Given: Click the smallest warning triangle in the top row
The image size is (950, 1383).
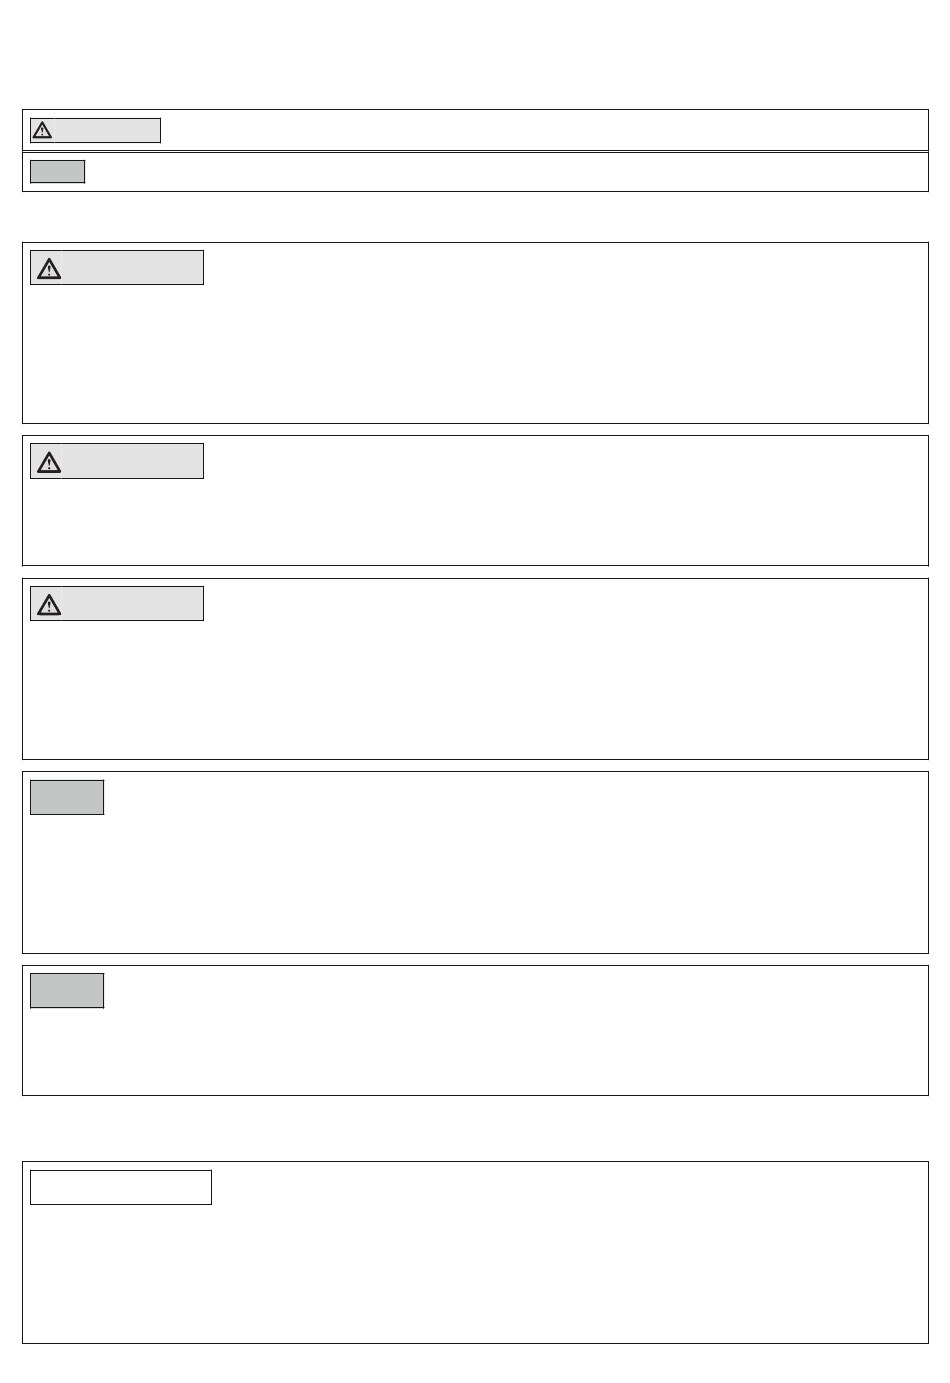Looking at the screenshot, I should [x=42, y=130].
